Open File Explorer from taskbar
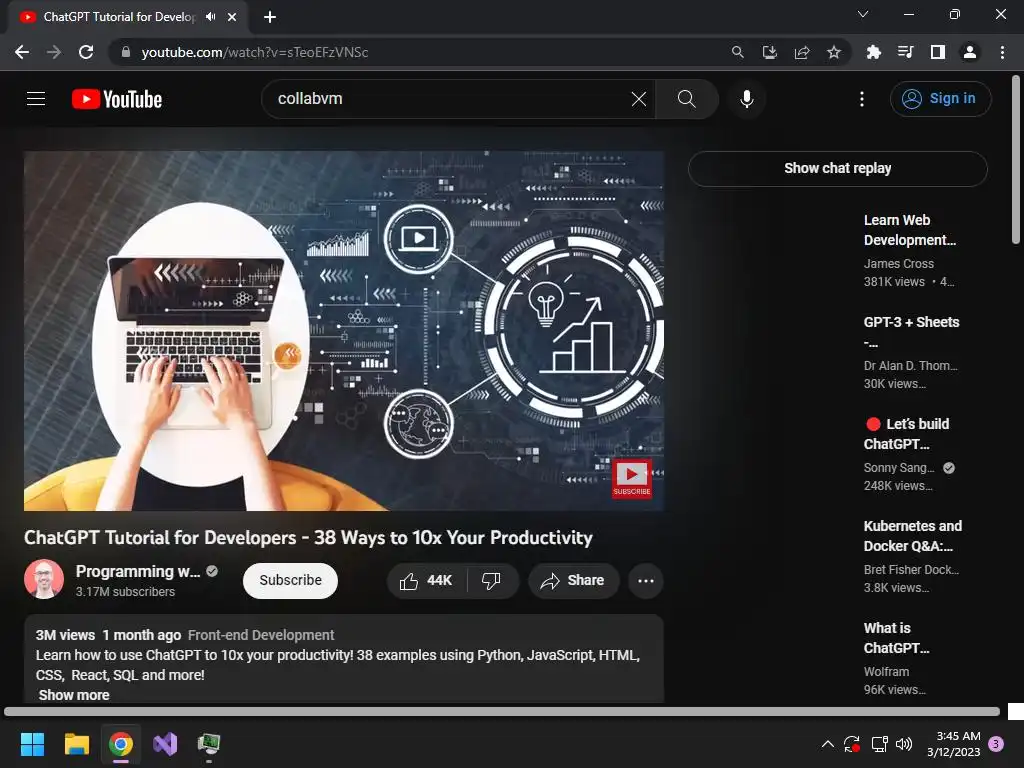 click(76, 744)
